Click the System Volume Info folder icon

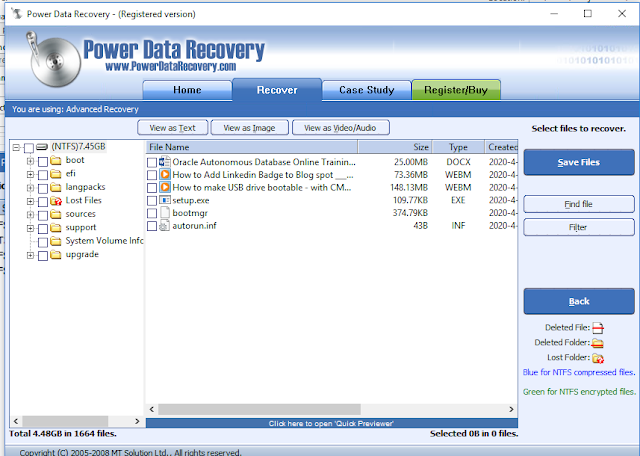tap(56, 241)
